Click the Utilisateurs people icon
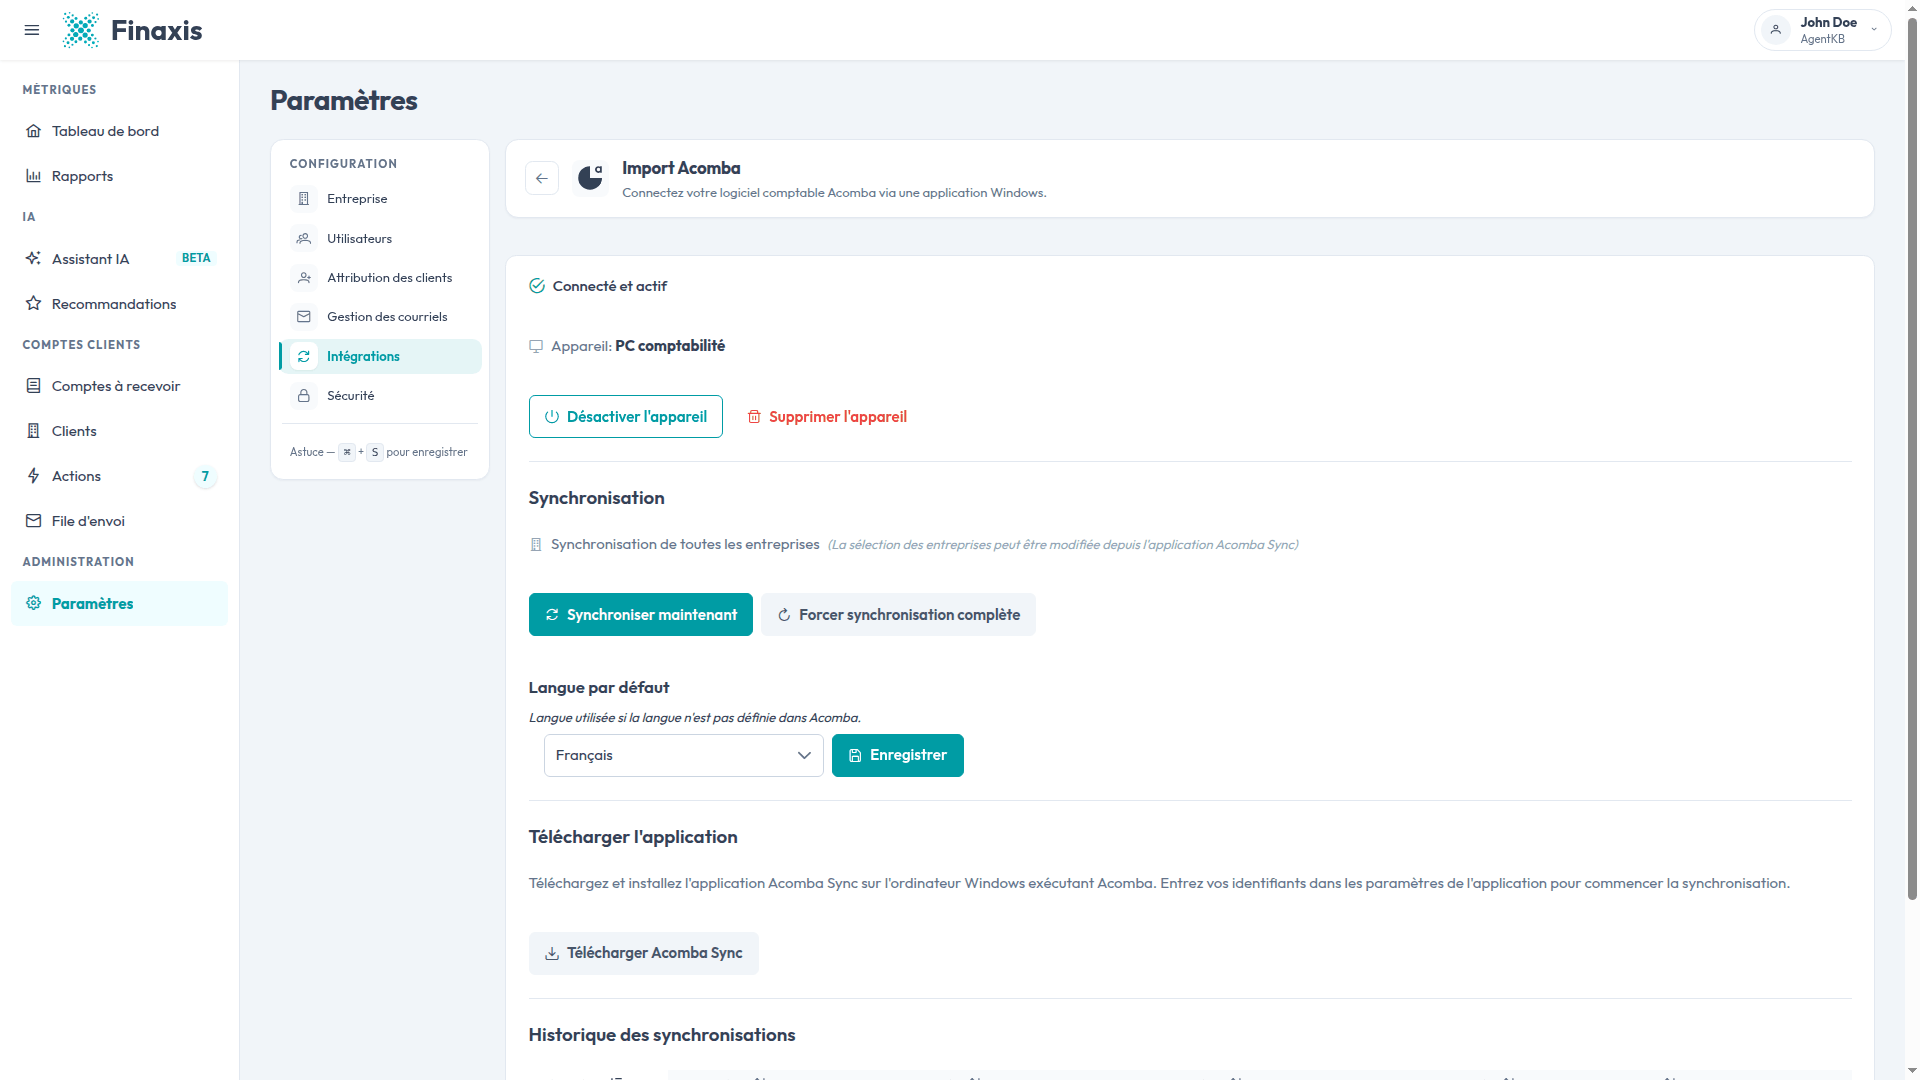The image size is (1920, 1080). (304, 239)
